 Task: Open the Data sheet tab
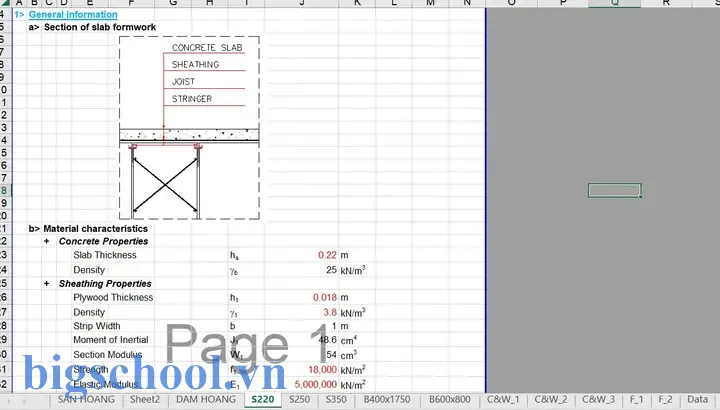(x=698, y=399)
